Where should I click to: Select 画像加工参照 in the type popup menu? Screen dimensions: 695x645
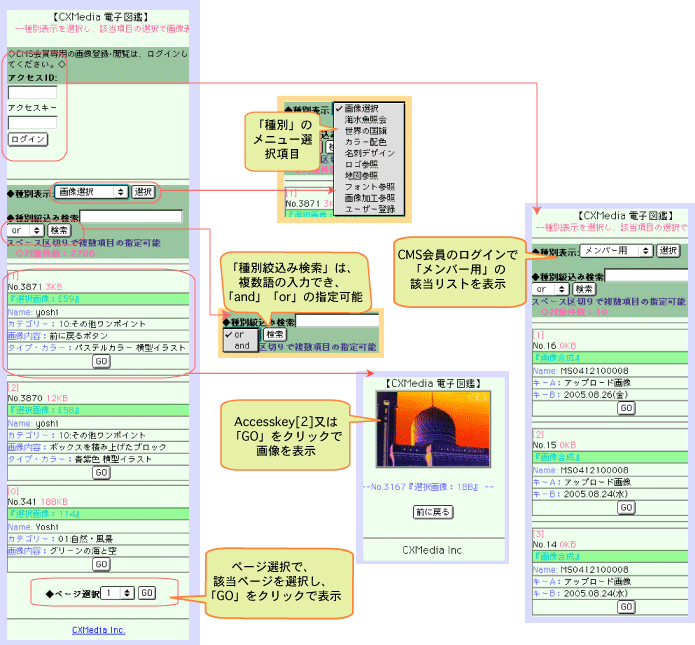369,198
